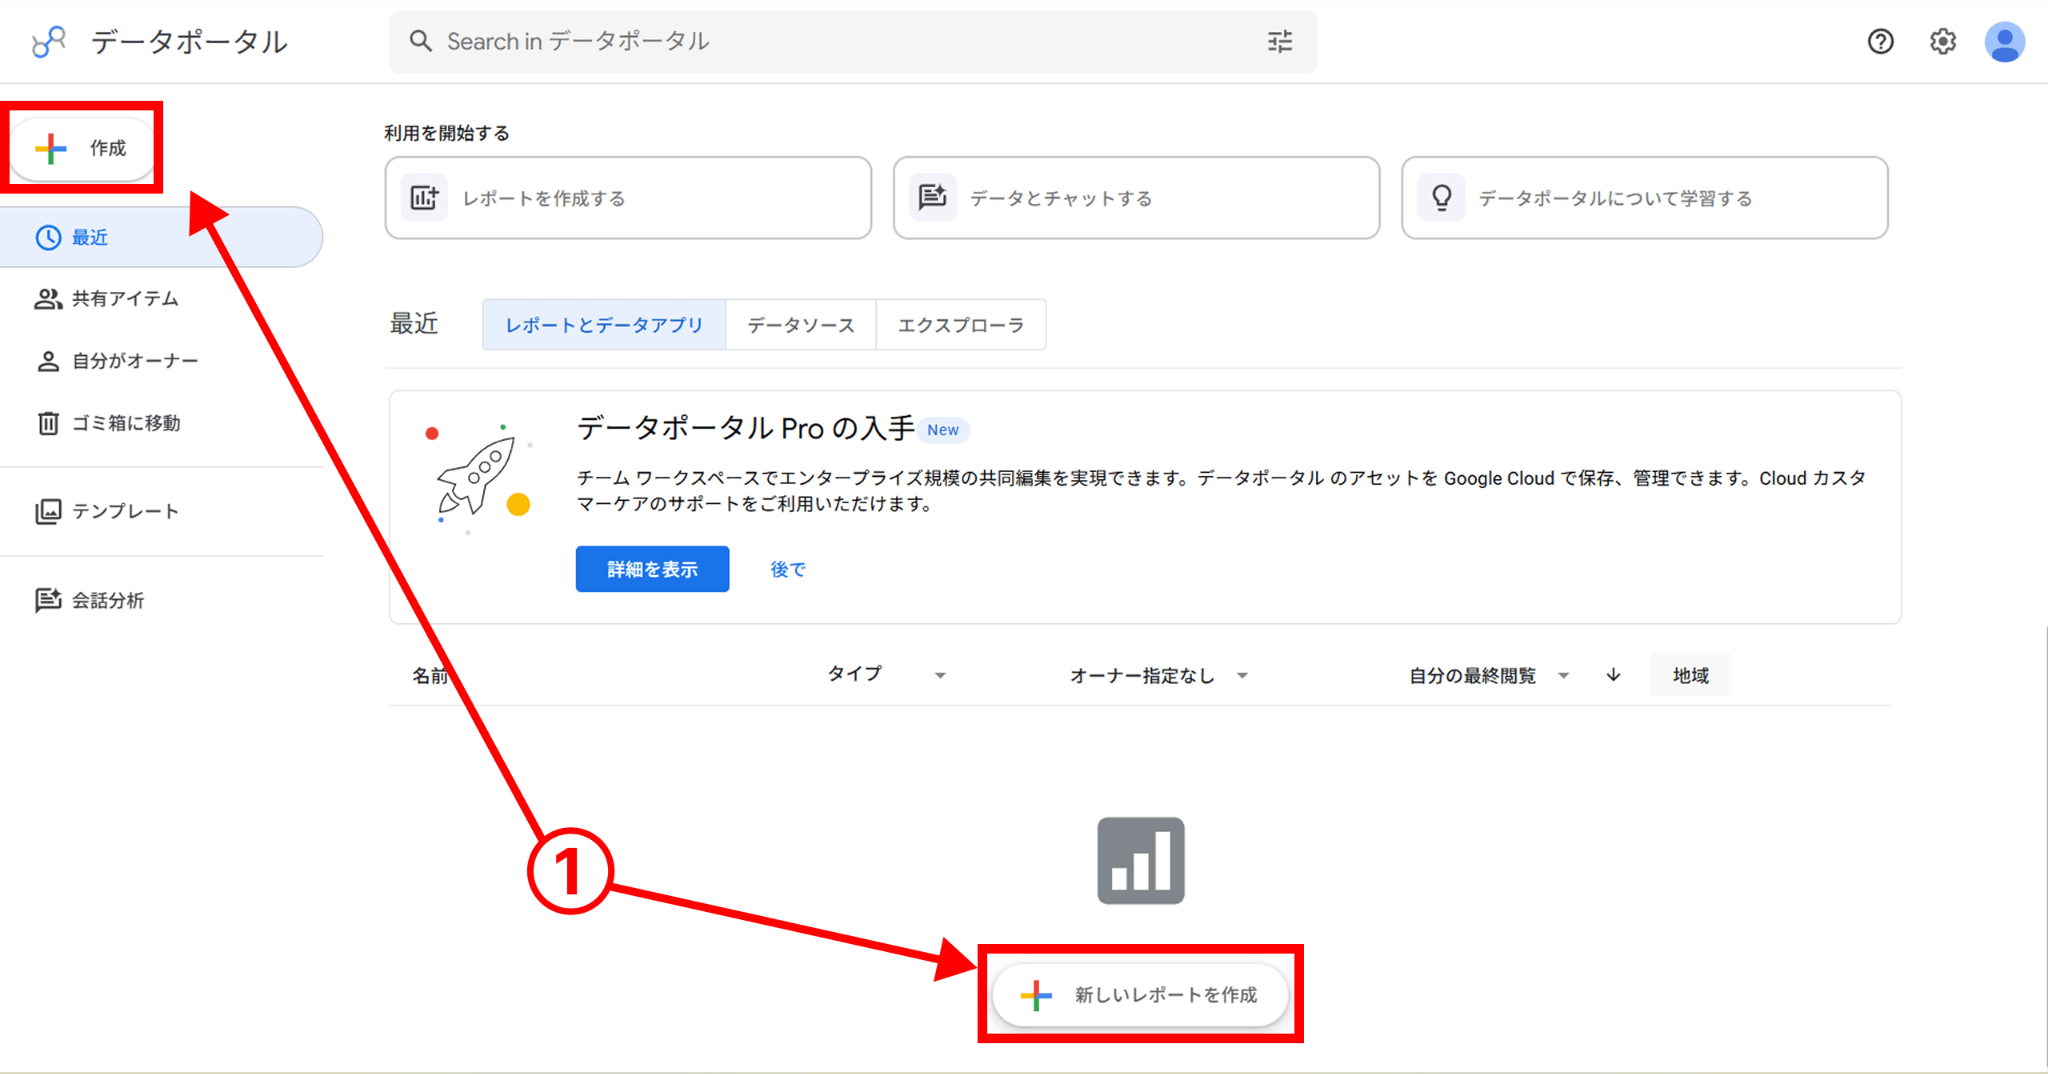2048x1074 pixels.
Task: Click the データとチャットする card
Action: [1136, 198]
